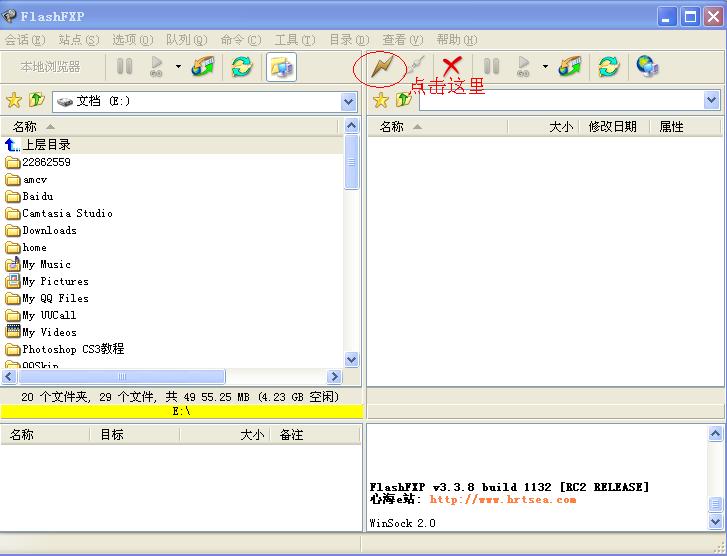Open the 命令(C) menu
727x556 pixels.
[241, 40]
